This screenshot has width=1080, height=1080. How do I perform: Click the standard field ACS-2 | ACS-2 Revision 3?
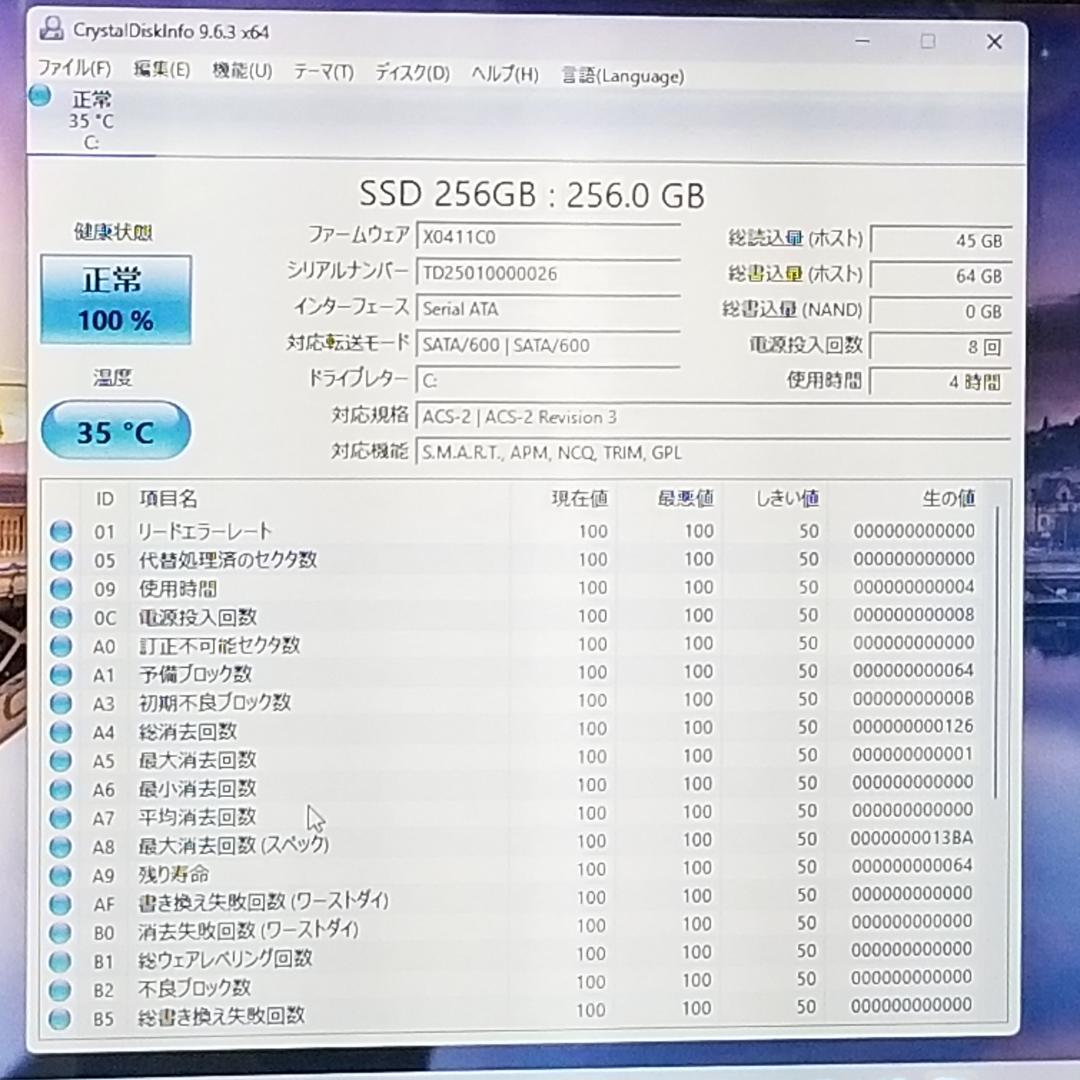coord(714,417)
